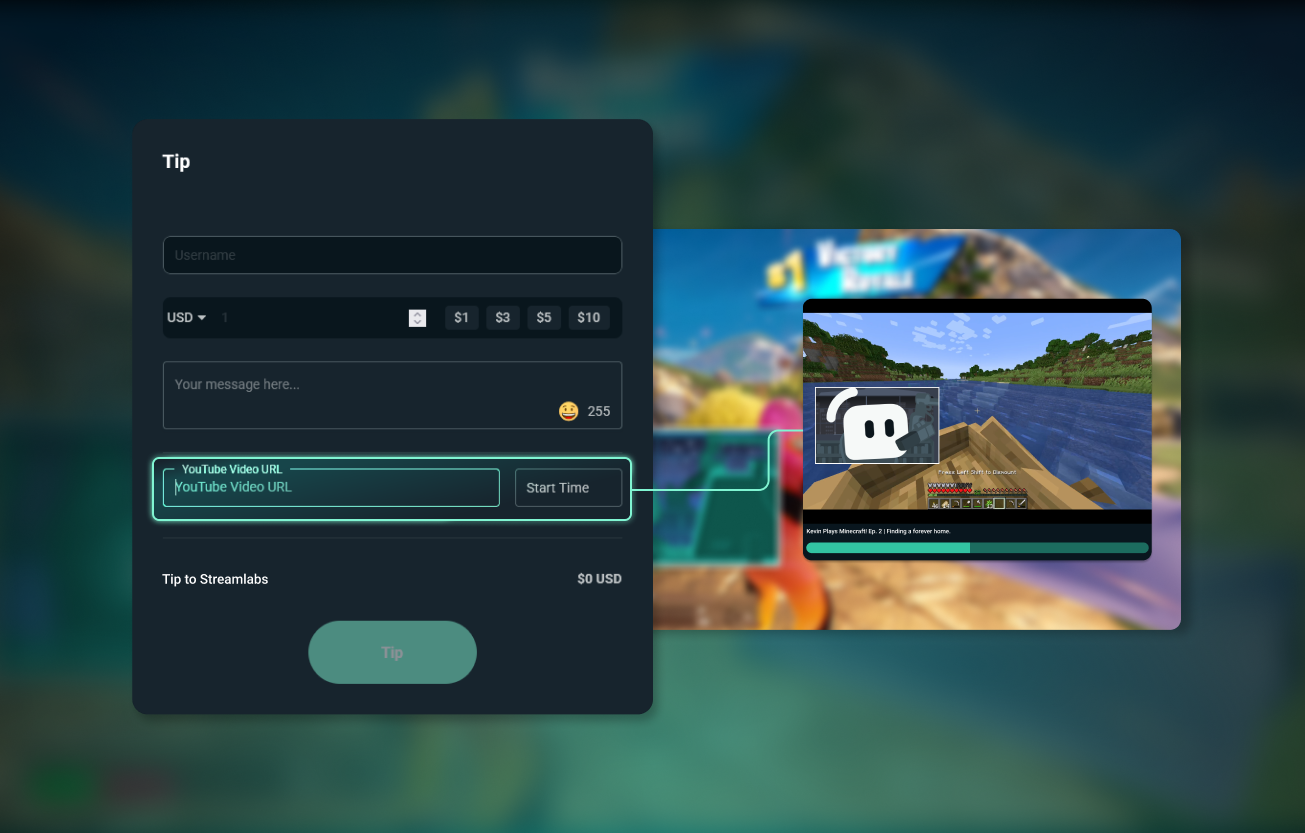Expand the currency selector chevron
The width and height of the screenshot is (1305, 833).
coord(200,317)
